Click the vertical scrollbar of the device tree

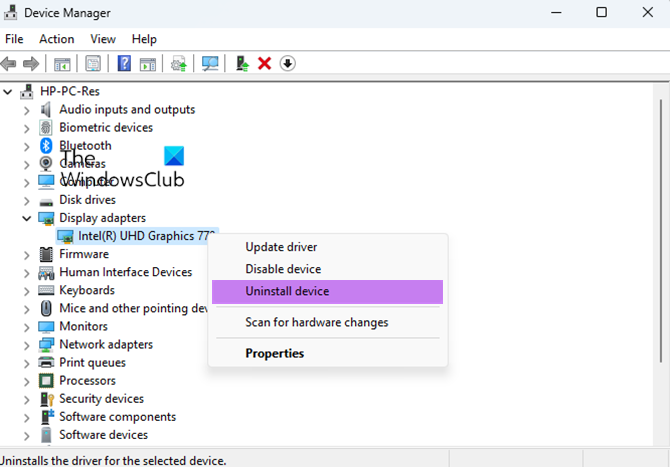click(x=661, y=231)
